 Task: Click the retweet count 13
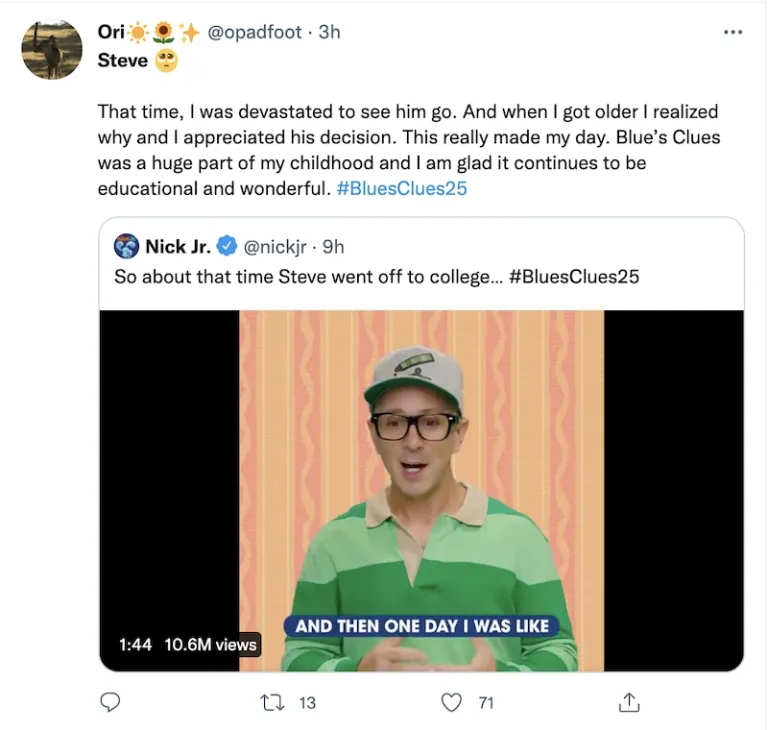point(307,703)
